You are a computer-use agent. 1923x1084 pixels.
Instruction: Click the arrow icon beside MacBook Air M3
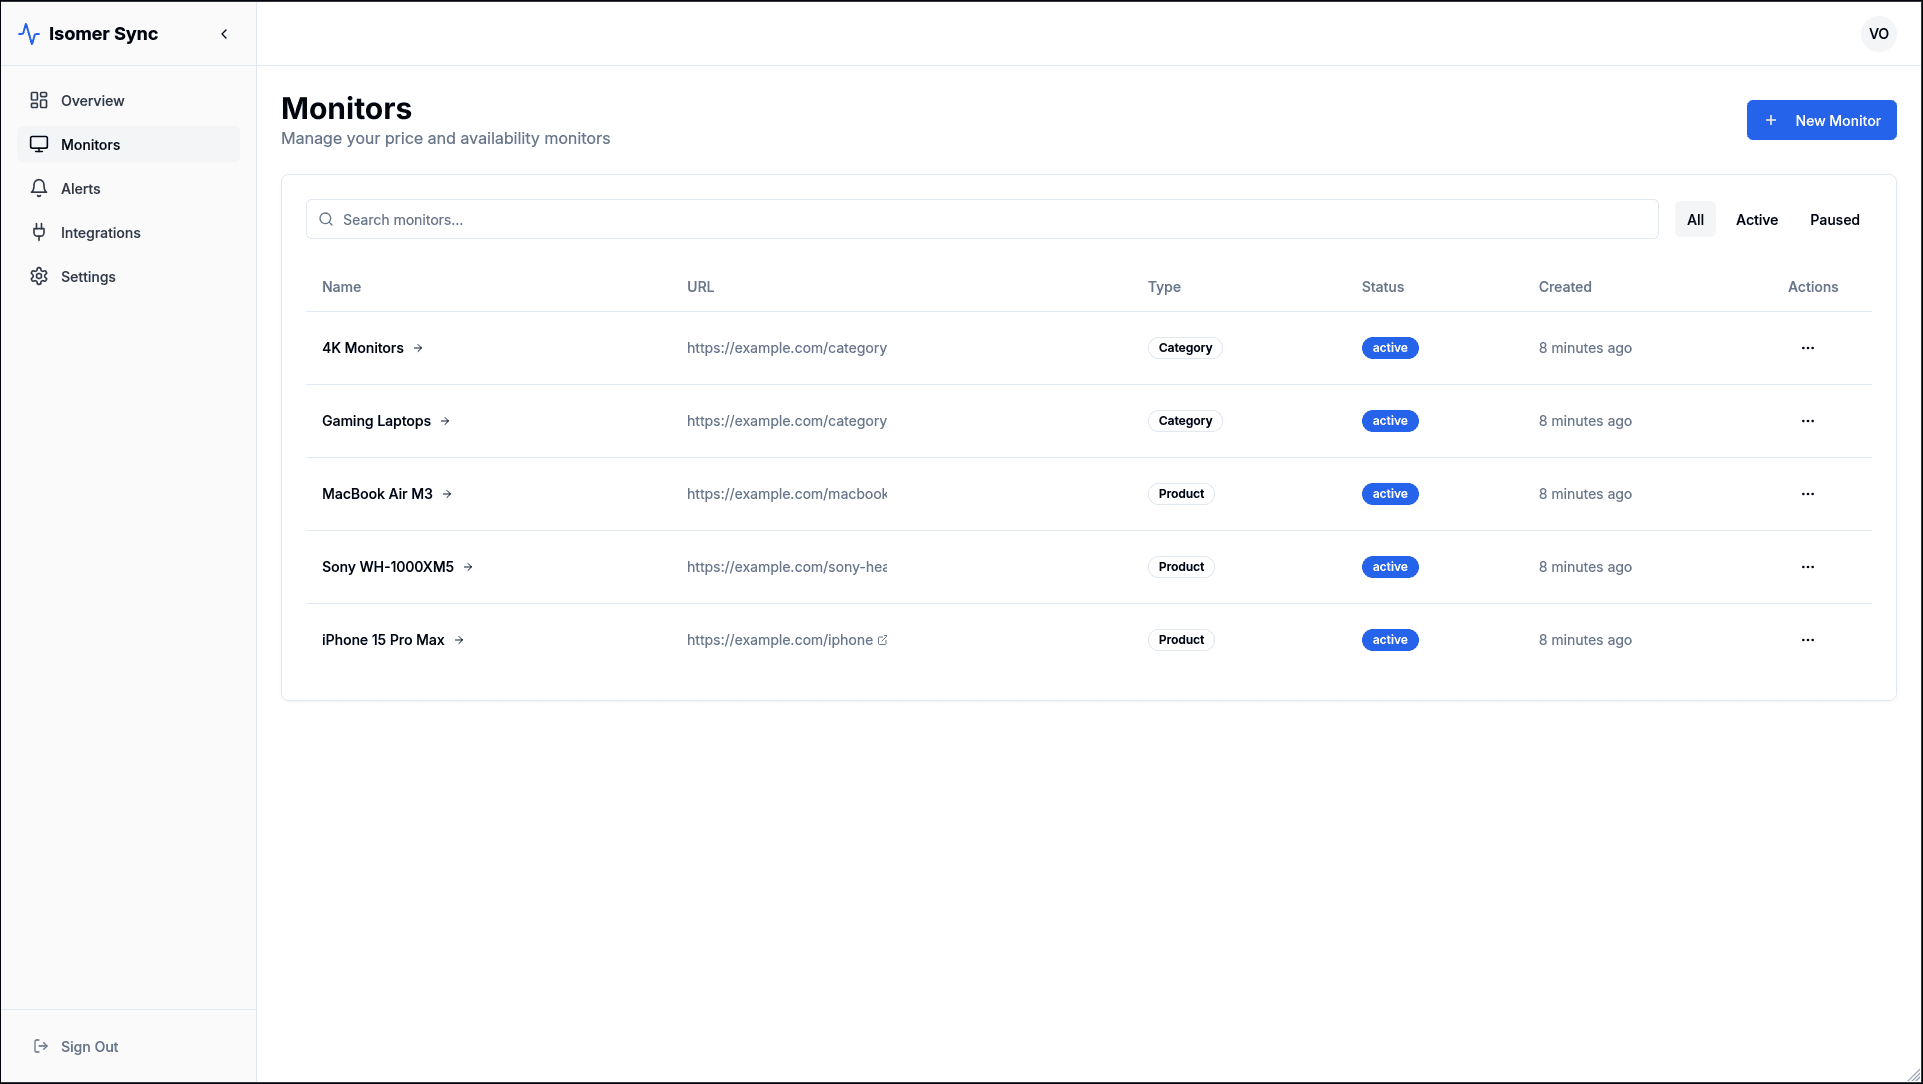[x=446, y=493]
